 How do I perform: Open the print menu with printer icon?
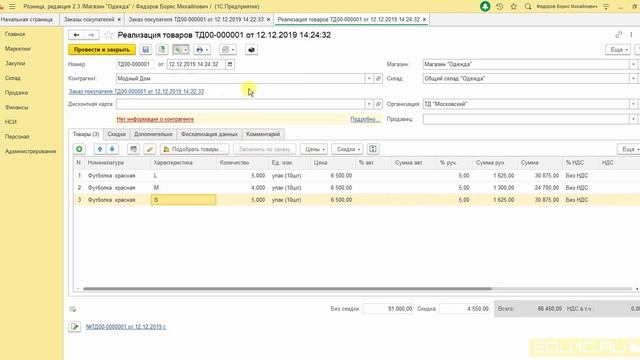click(202, 49)
